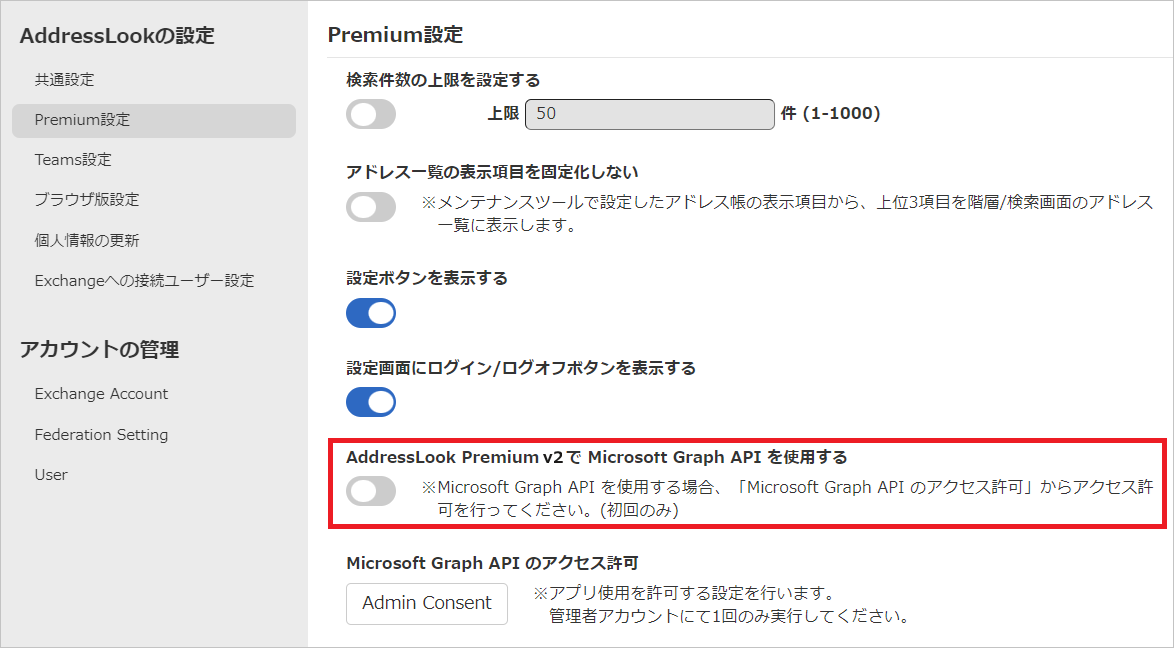Open 共通設定 in the sidebar
1174x648 pixels.
click(x=64, y=79)
